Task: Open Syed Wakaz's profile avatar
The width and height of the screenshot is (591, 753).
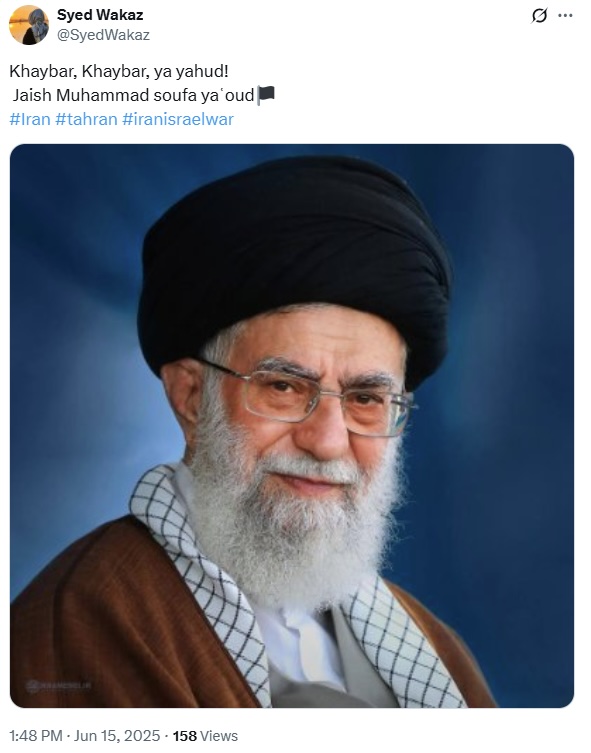Action: point(29,25)
